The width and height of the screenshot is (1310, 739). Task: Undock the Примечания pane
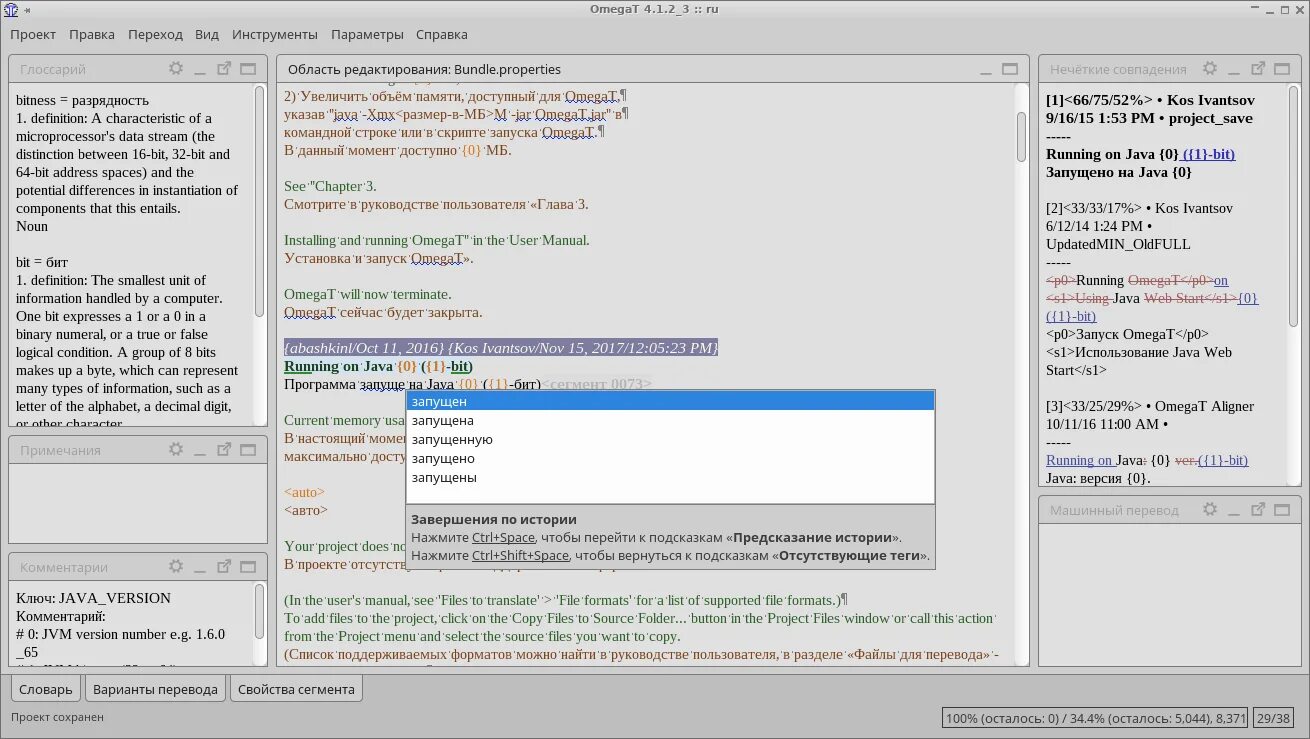tap(224, 450)
